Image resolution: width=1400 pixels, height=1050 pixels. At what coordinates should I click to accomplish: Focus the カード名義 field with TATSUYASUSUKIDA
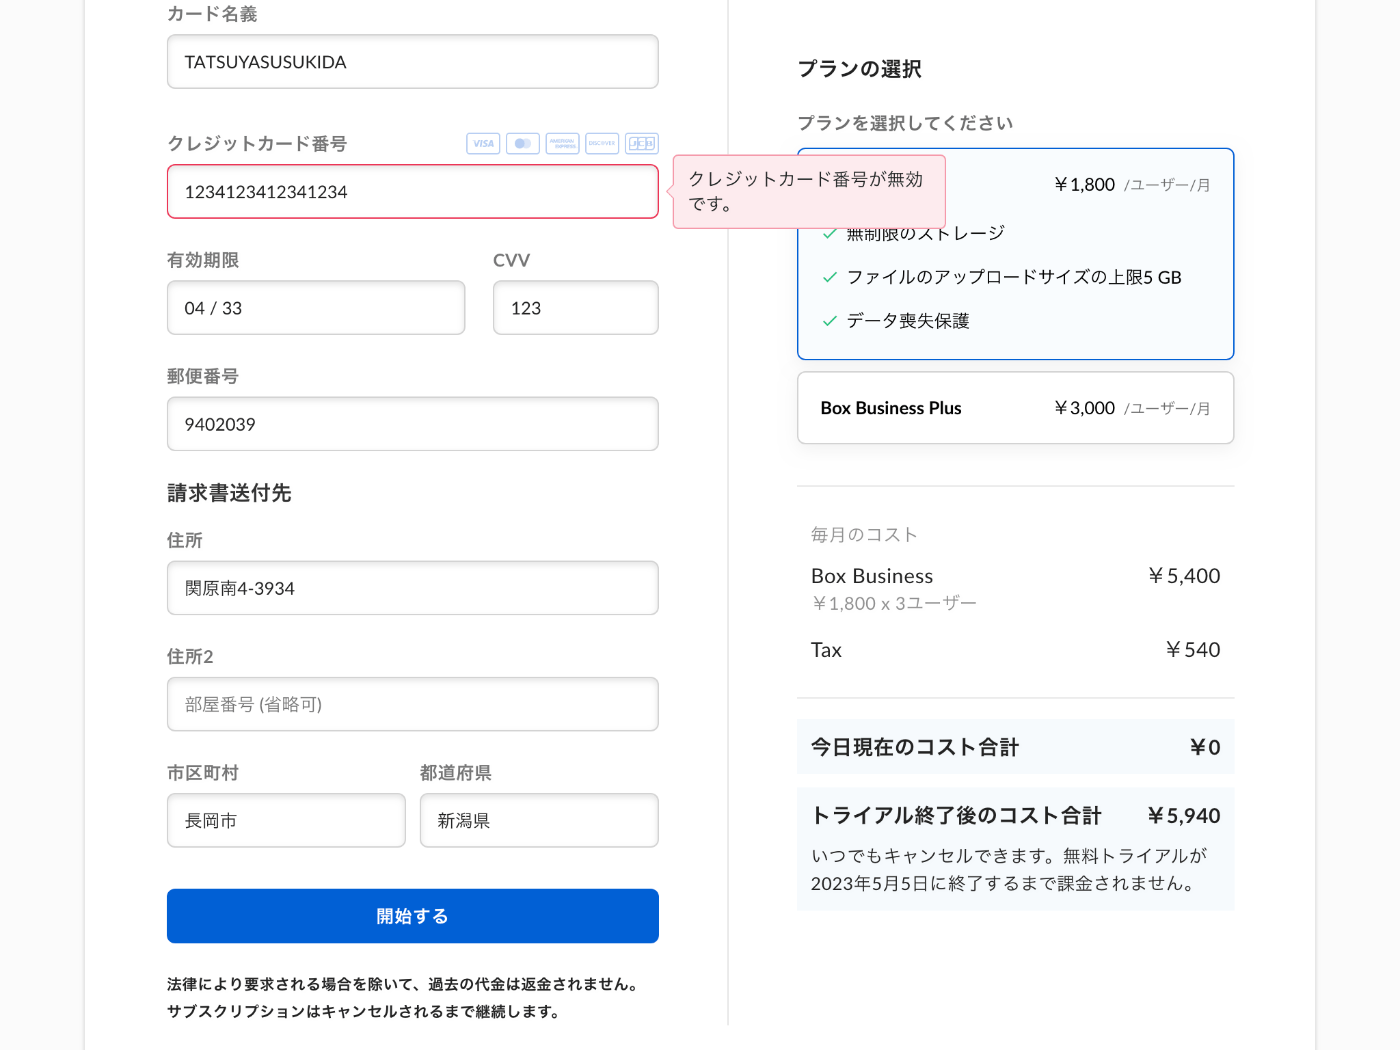[x=413, y=62]
